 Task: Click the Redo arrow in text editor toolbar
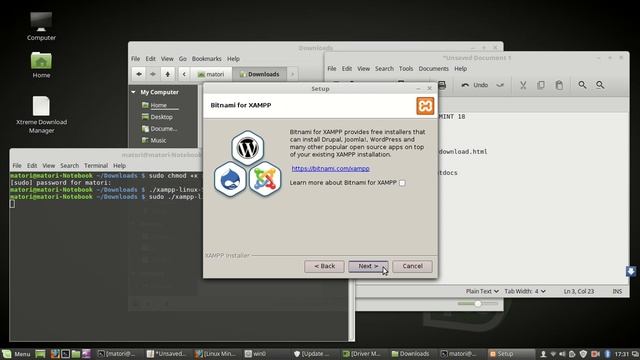(x=500, y=85)
